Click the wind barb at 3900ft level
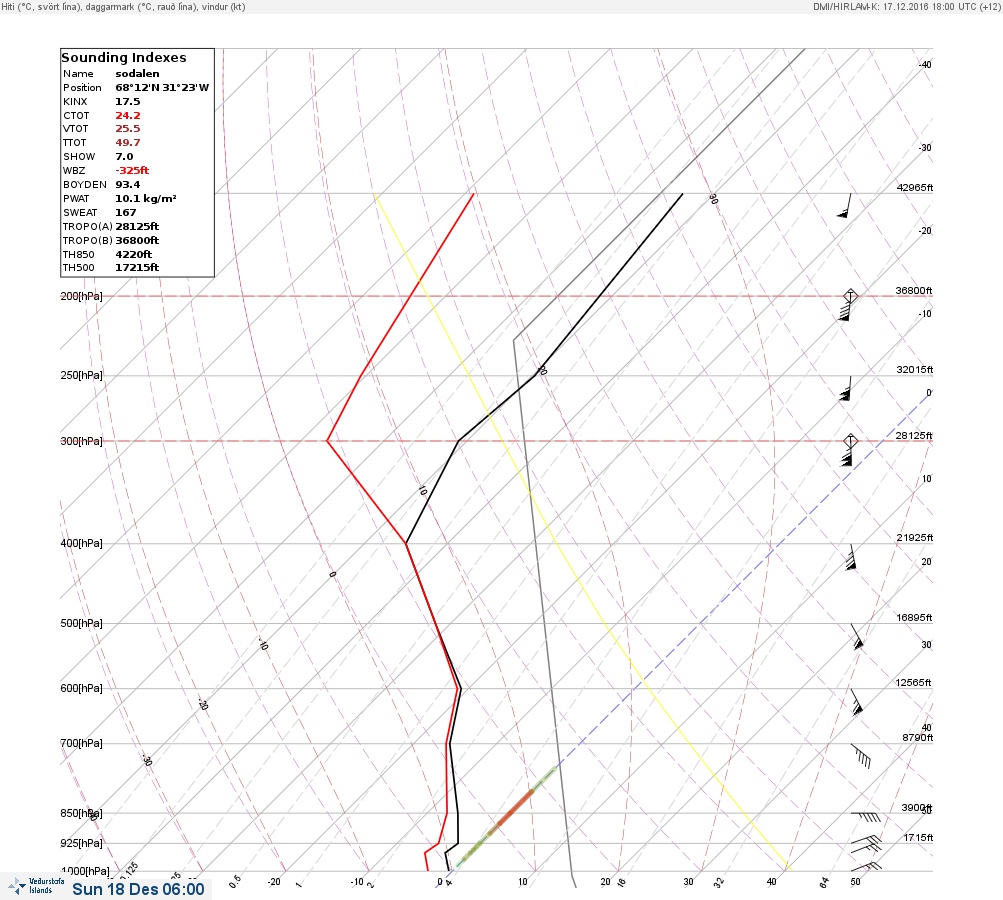This screenshot has width=1003, height=900. [866, 817]
